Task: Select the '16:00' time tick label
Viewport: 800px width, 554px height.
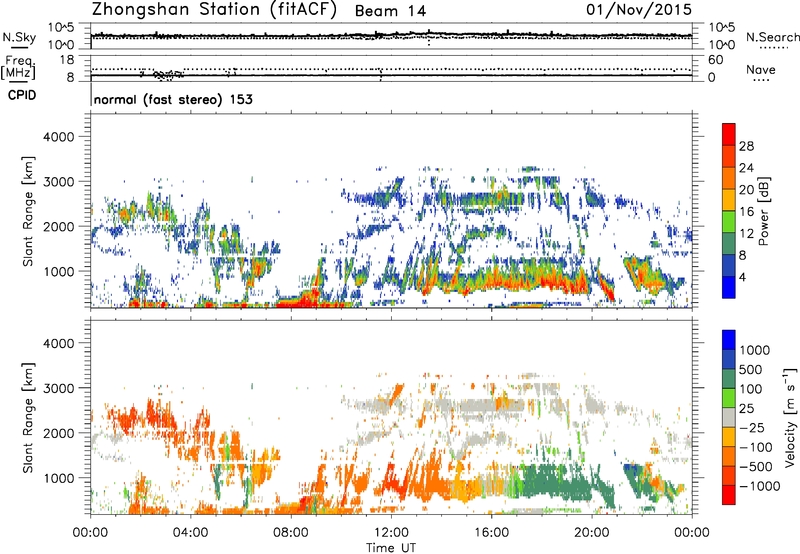Action: pos(491,533)
